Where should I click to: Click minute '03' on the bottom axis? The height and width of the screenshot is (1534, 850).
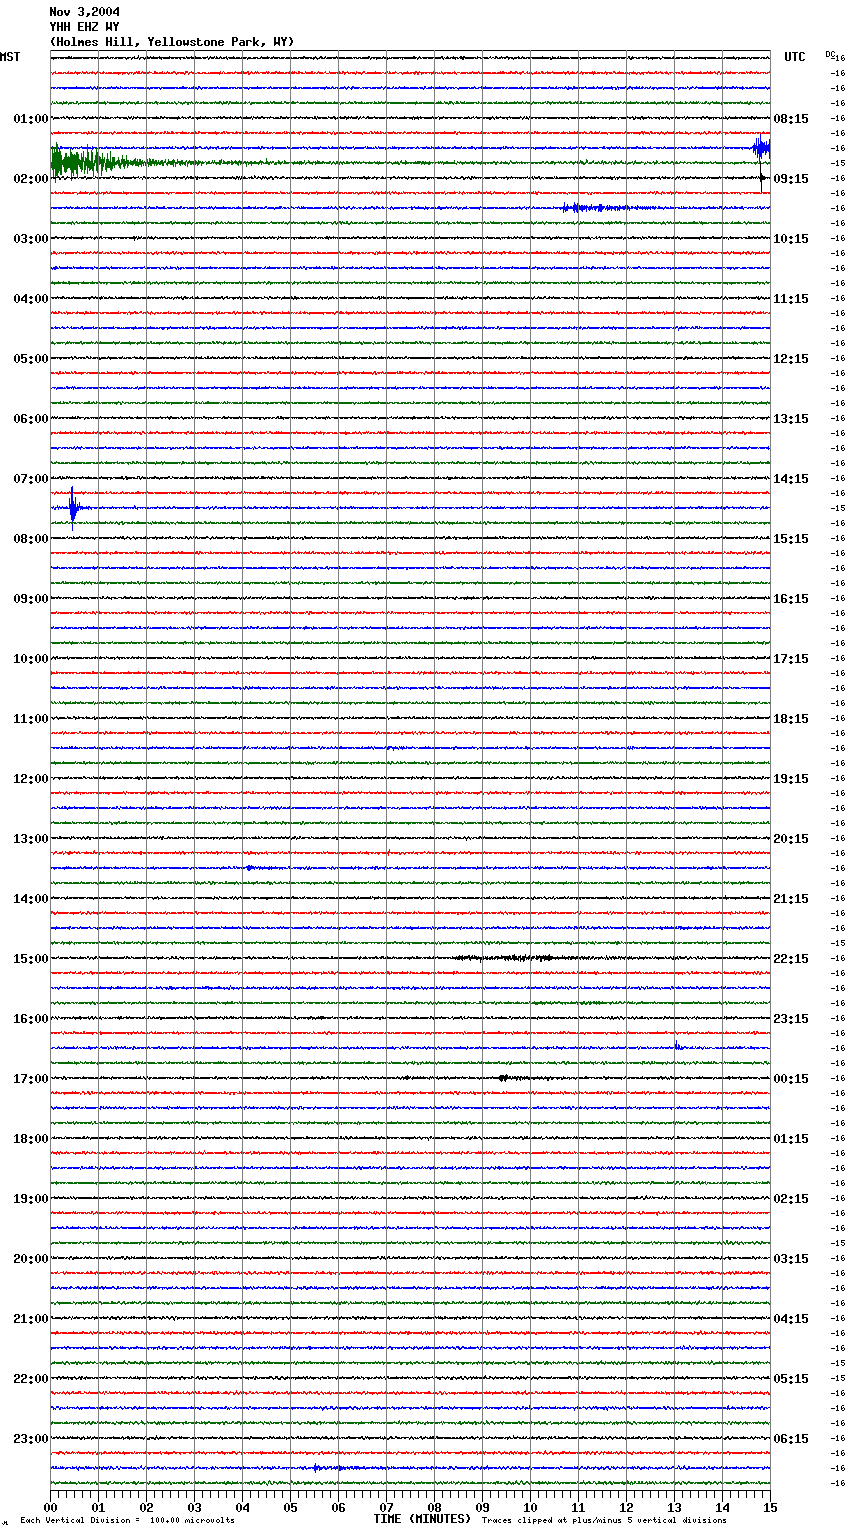click(x=195, y=1507)
